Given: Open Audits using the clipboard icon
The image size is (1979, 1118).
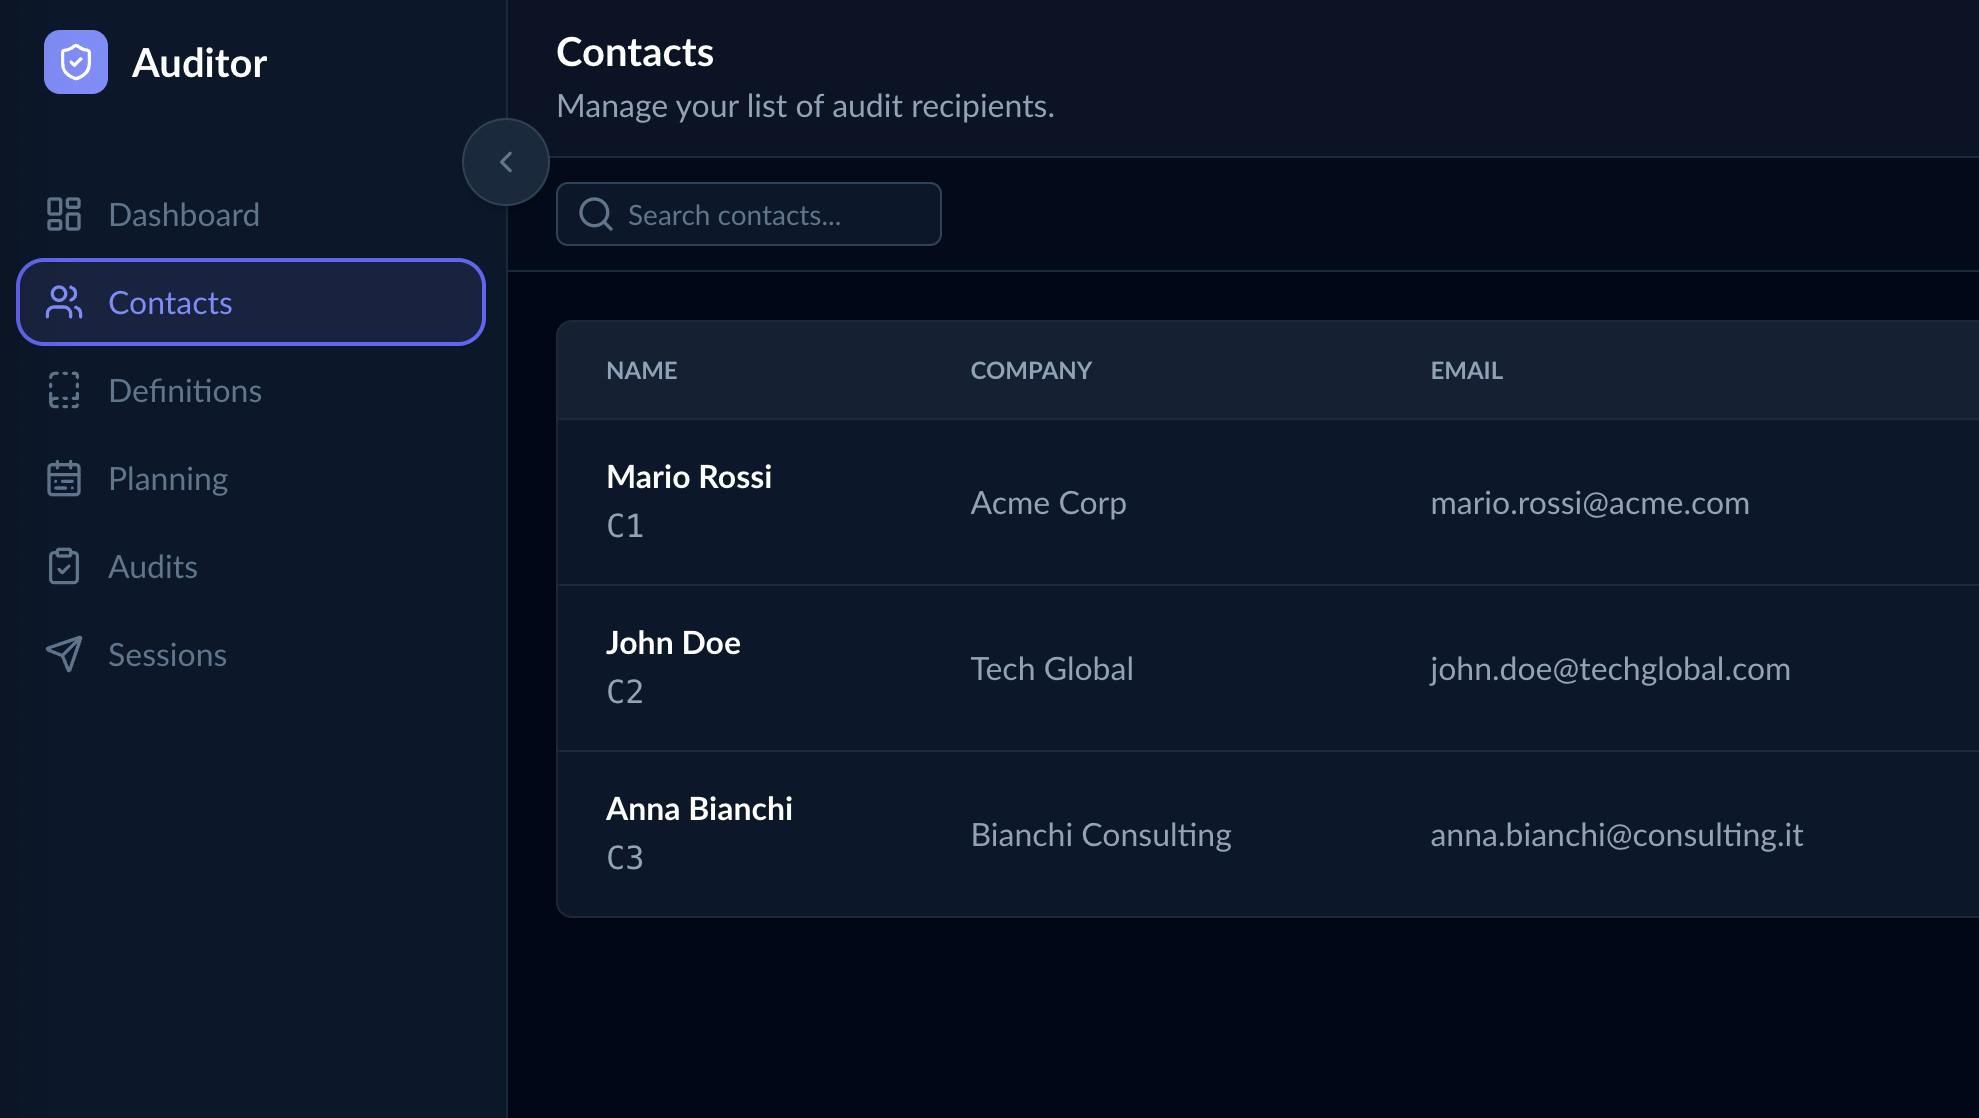Looking at the screenshot, I should (64, 566).
